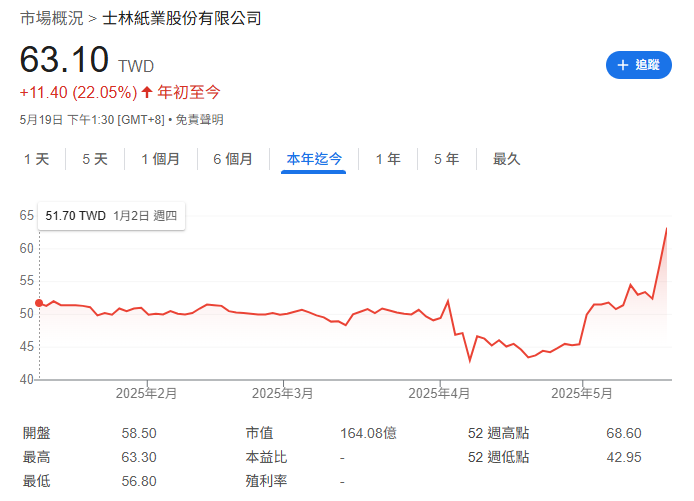694x501 pixels.
Task: Show the 5 年 chart range
Action: pos(447,159)
